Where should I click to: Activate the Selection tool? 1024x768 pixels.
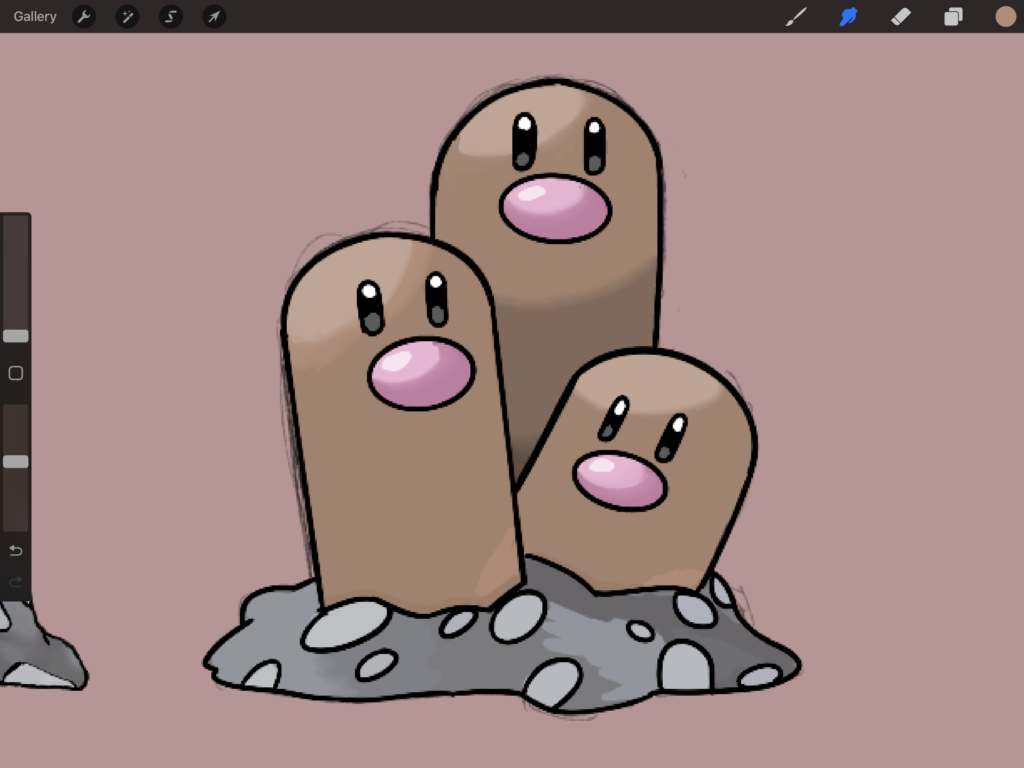170,16
